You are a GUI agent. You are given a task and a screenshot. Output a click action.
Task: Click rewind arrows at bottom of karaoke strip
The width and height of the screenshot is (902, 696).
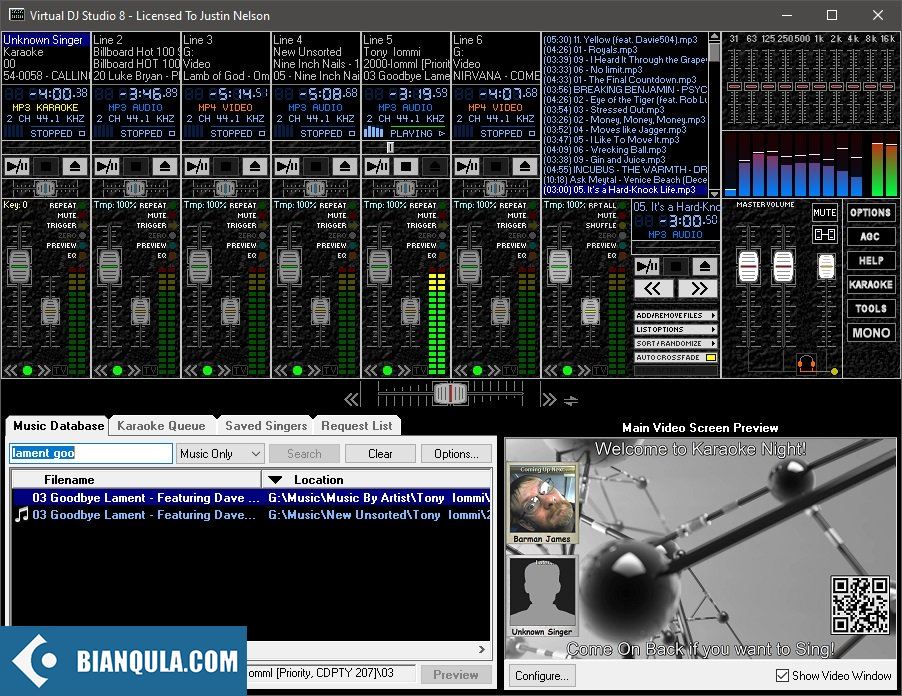tap(10, 370)
